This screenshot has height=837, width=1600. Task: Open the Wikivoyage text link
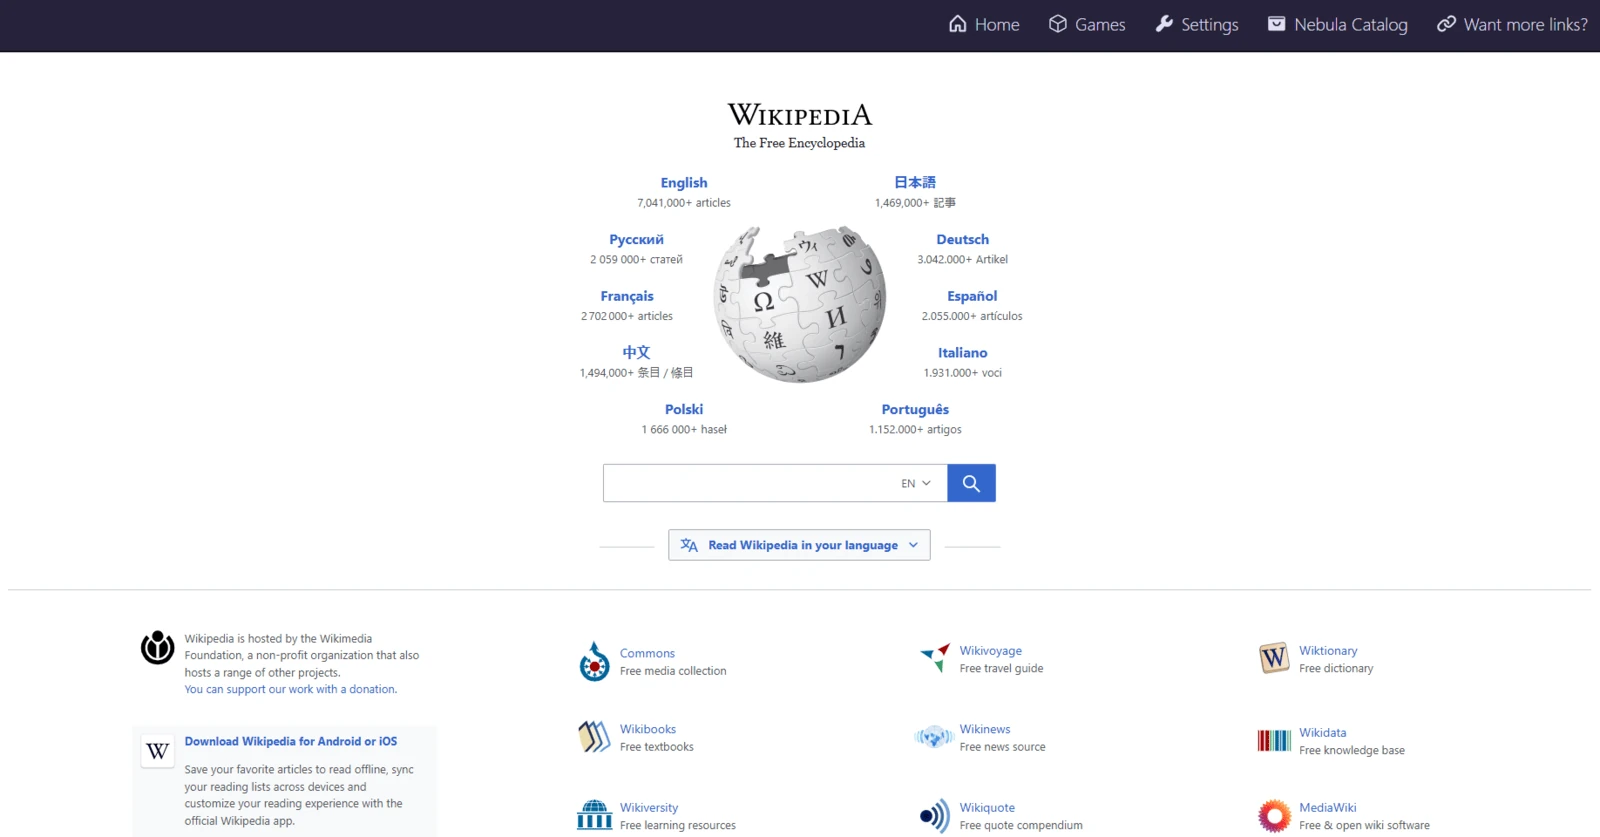pos(991,651)
